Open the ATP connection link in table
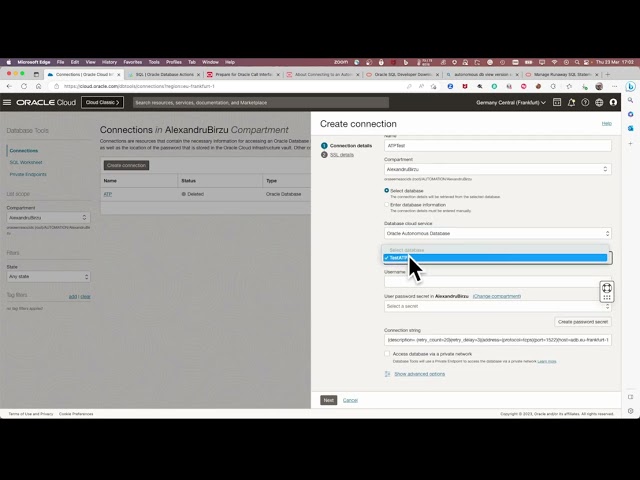Viewport: 640px width, 480px height. coord(107,194)
